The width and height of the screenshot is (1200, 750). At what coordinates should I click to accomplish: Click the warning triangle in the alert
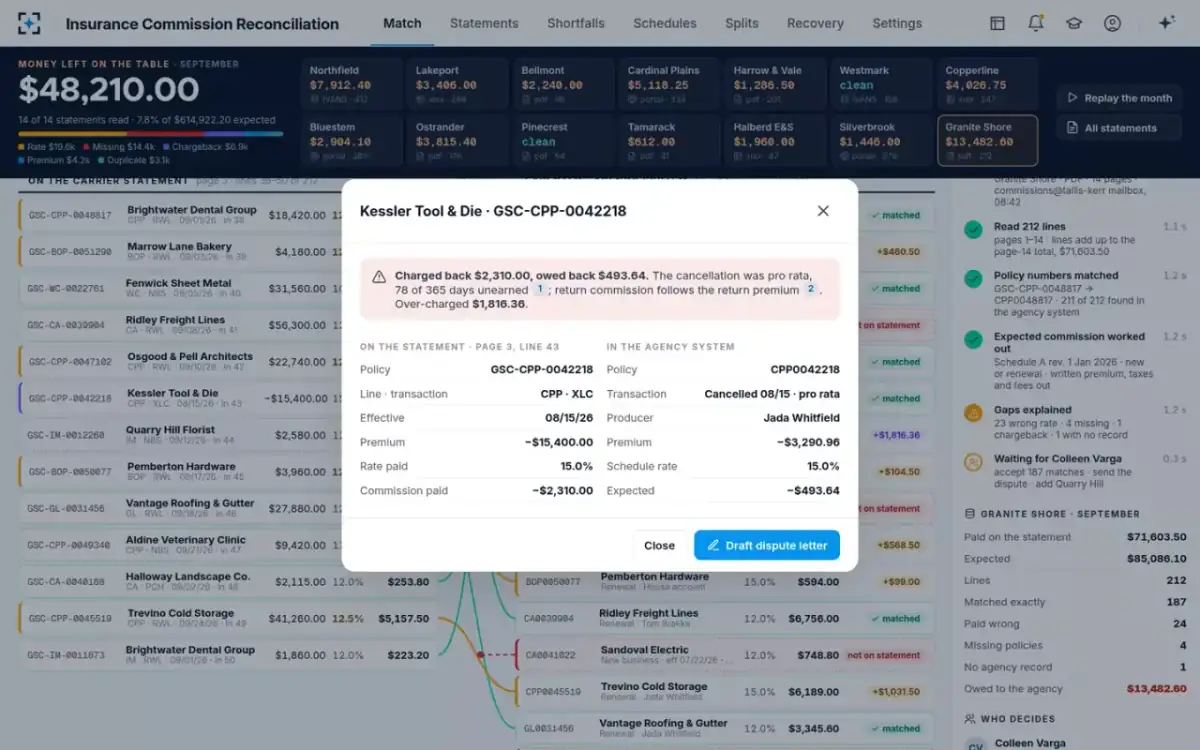coord(379,277)
